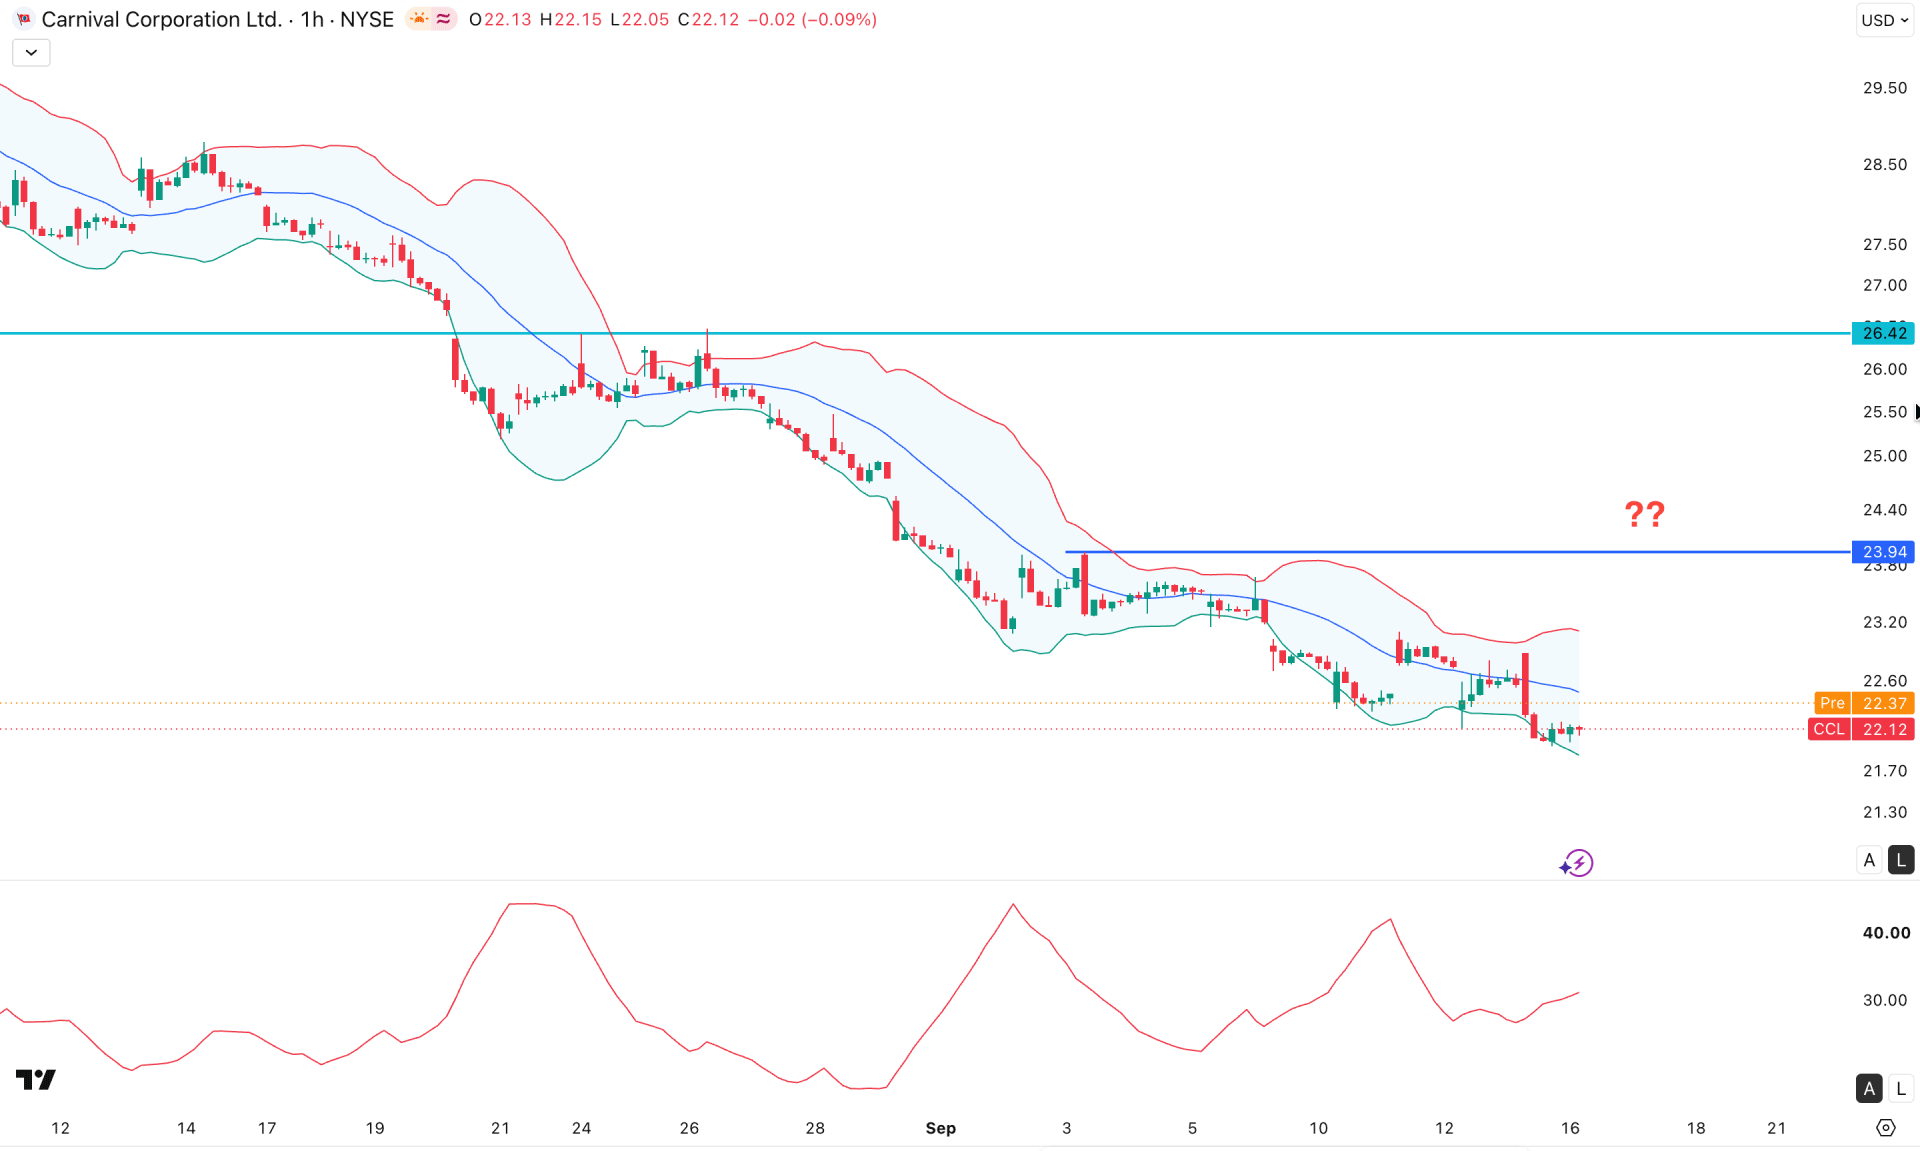Select the blue 23.94 price label
The width and height of the screenshot is (1920, 1151).
(x=1883, y=552)
